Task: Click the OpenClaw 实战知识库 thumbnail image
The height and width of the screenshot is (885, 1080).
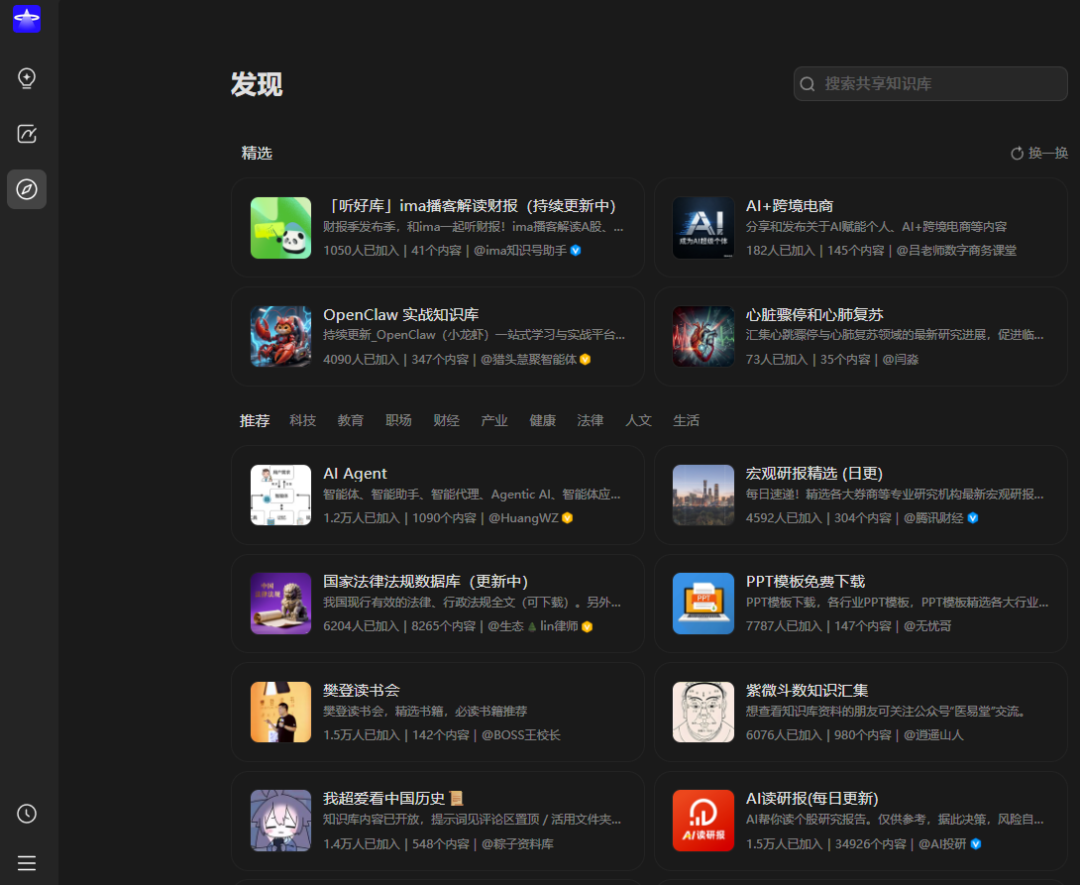Action: point(280,336)
